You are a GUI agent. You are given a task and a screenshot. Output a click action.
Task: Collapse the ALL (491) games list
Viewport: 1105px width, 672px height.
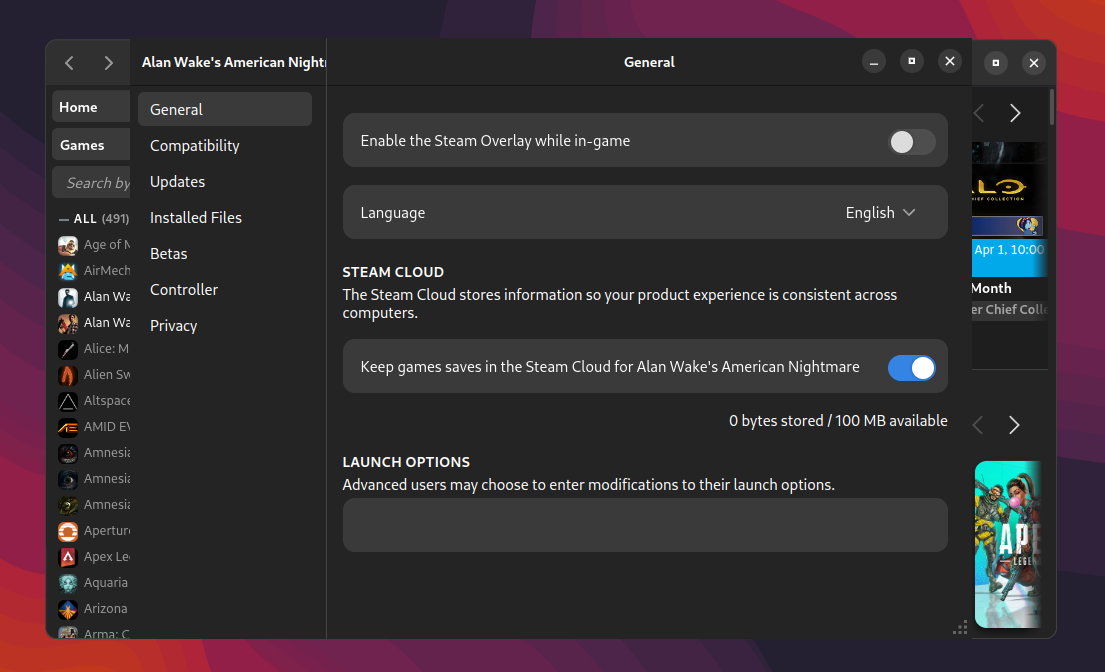point(63,219)
